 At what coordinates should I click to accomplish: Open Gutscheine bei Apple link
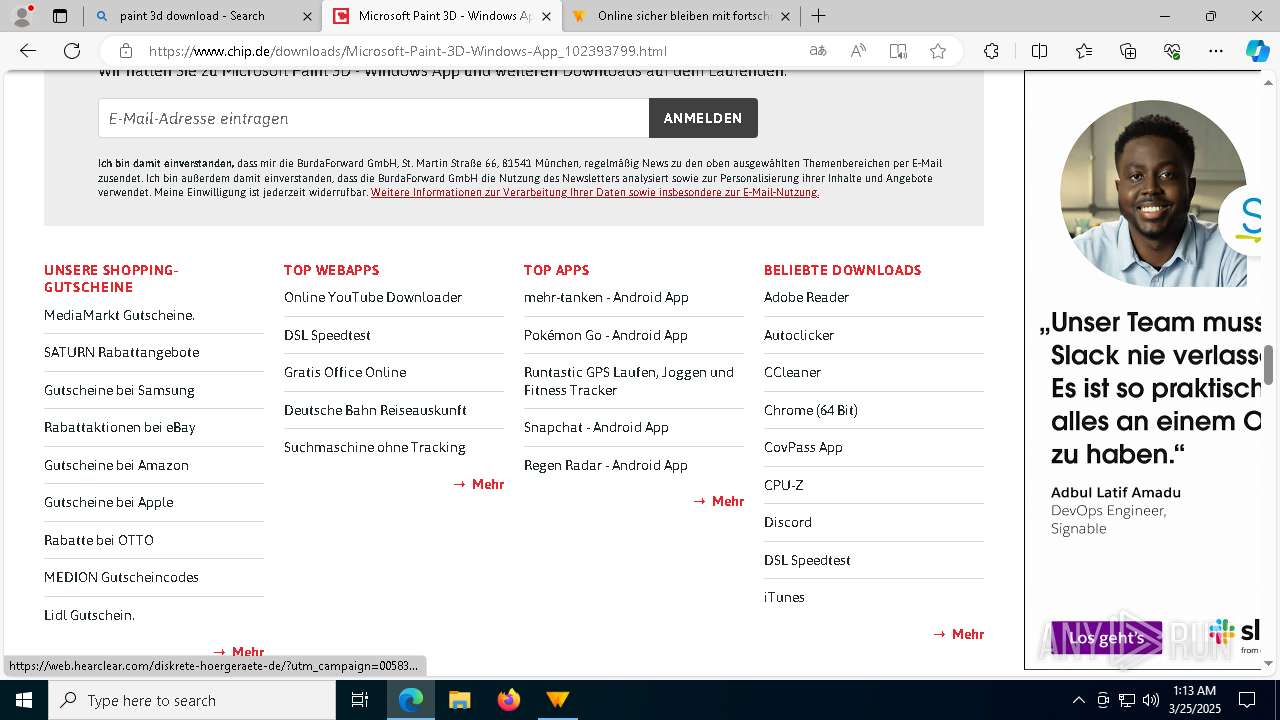click(x=108, y=502)
